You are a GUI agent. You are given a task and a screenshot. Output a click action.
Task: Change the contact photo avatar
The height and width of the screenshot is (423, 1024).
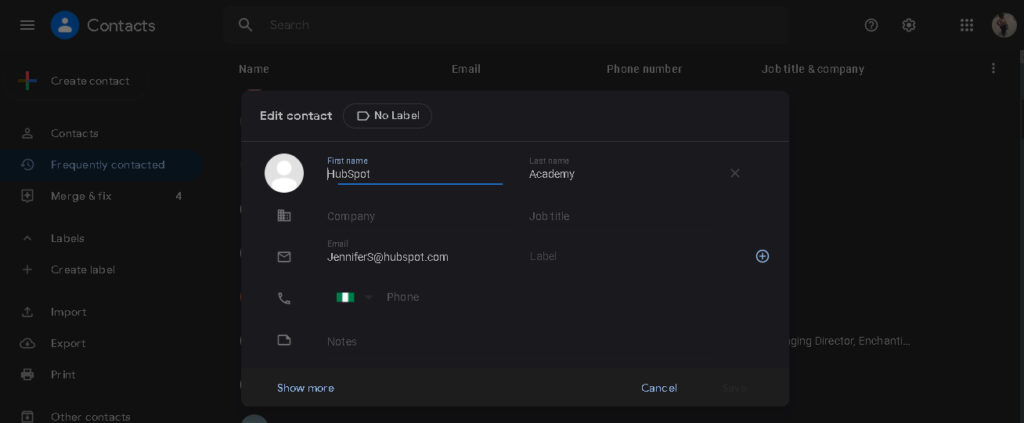click(284, 173)
